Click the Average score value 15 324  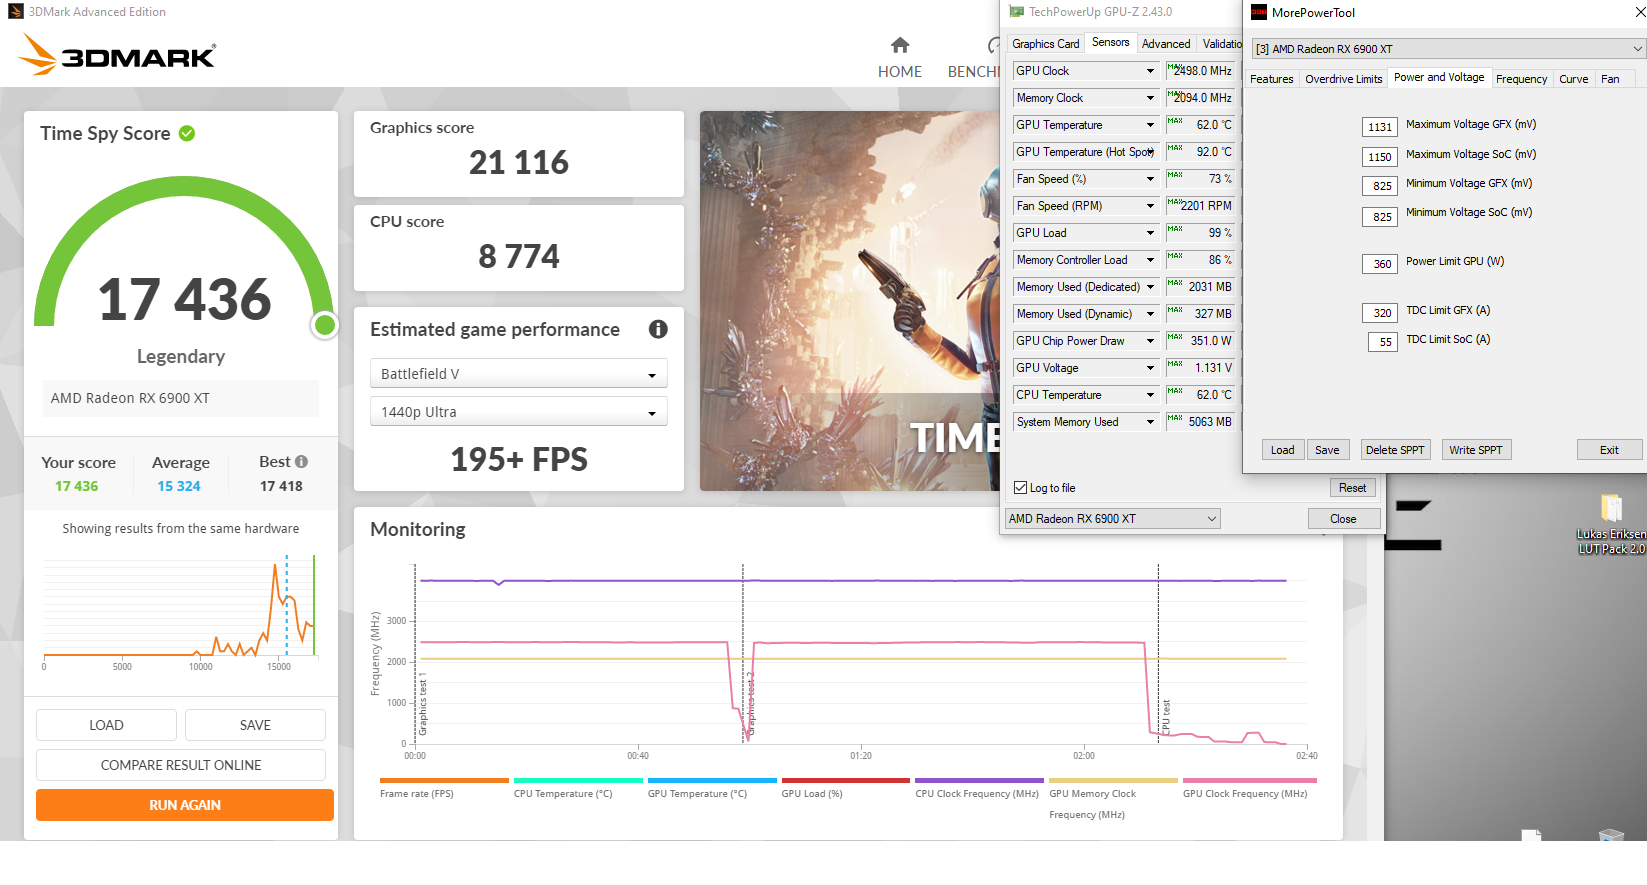[x=179, y=486]
